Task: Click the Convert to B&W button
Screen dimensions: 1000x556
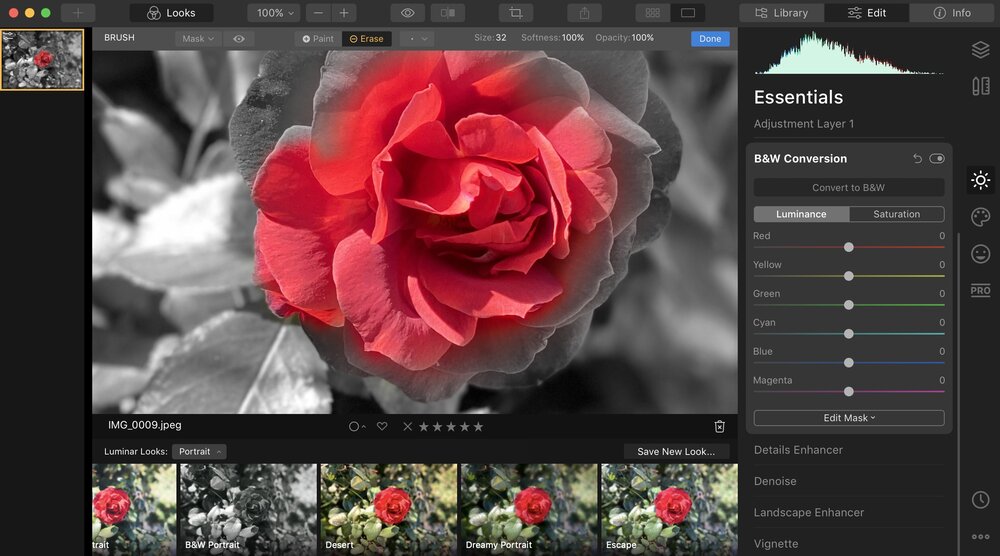Action: pyautogui.click(x=848, y=188)
